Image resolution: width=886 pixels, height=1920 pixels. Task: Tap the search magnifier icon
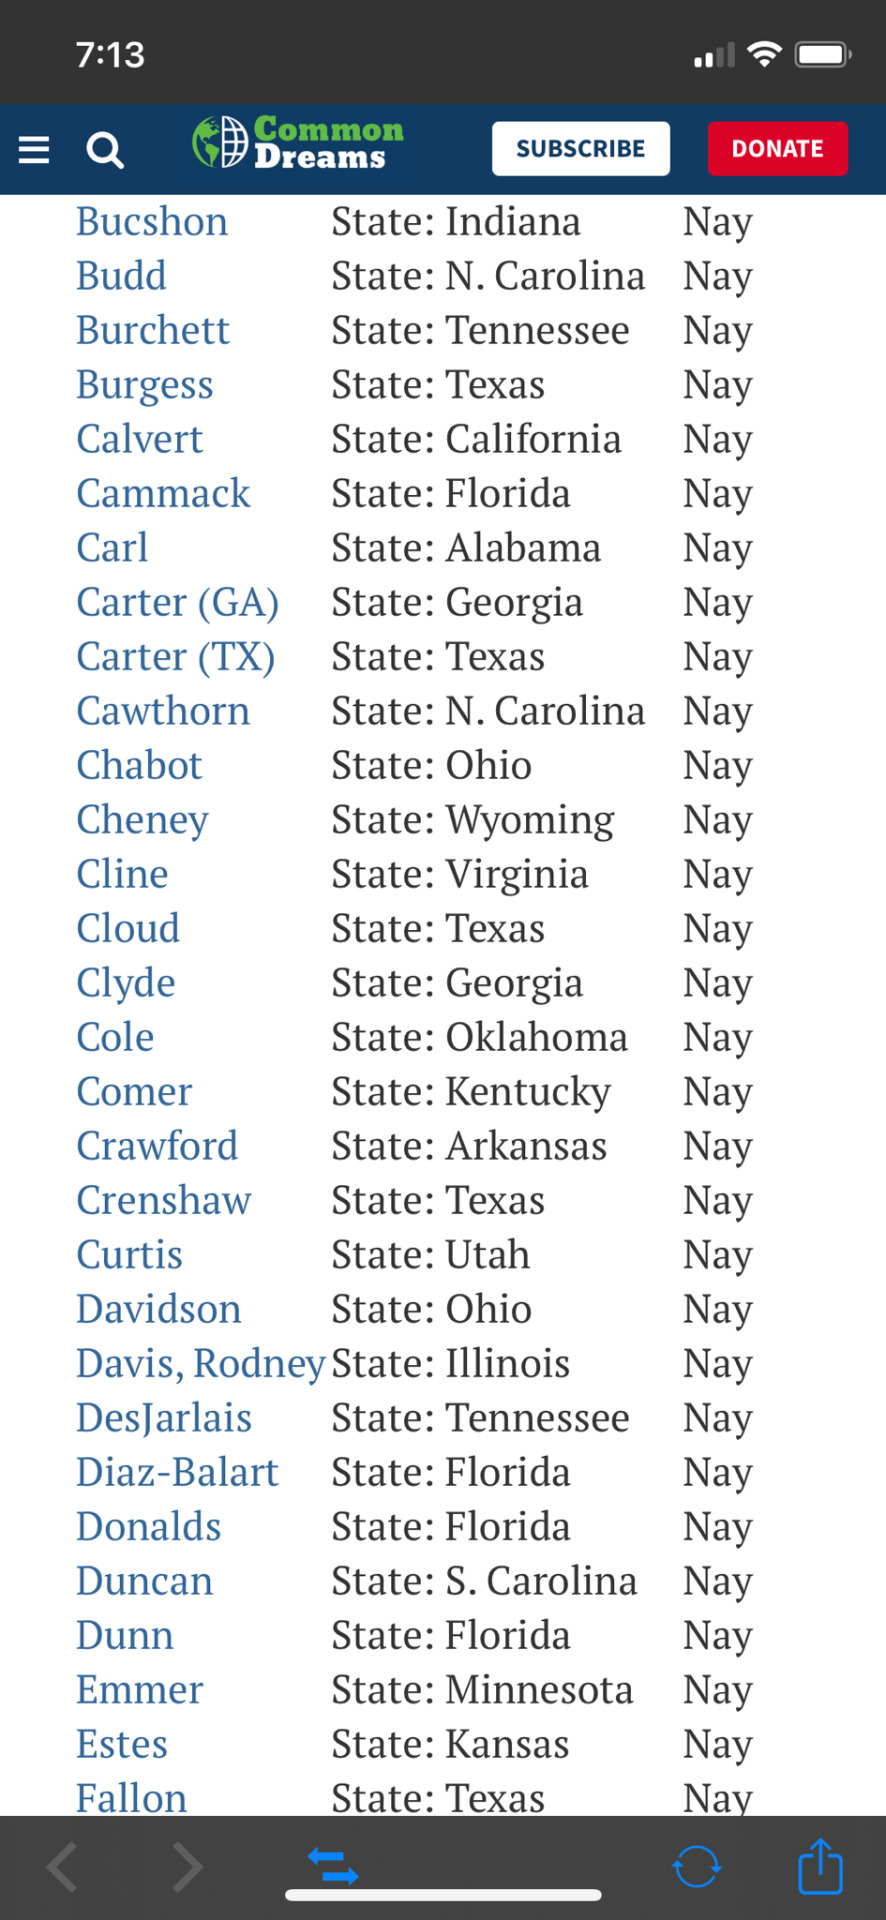[x=105, y=150]
